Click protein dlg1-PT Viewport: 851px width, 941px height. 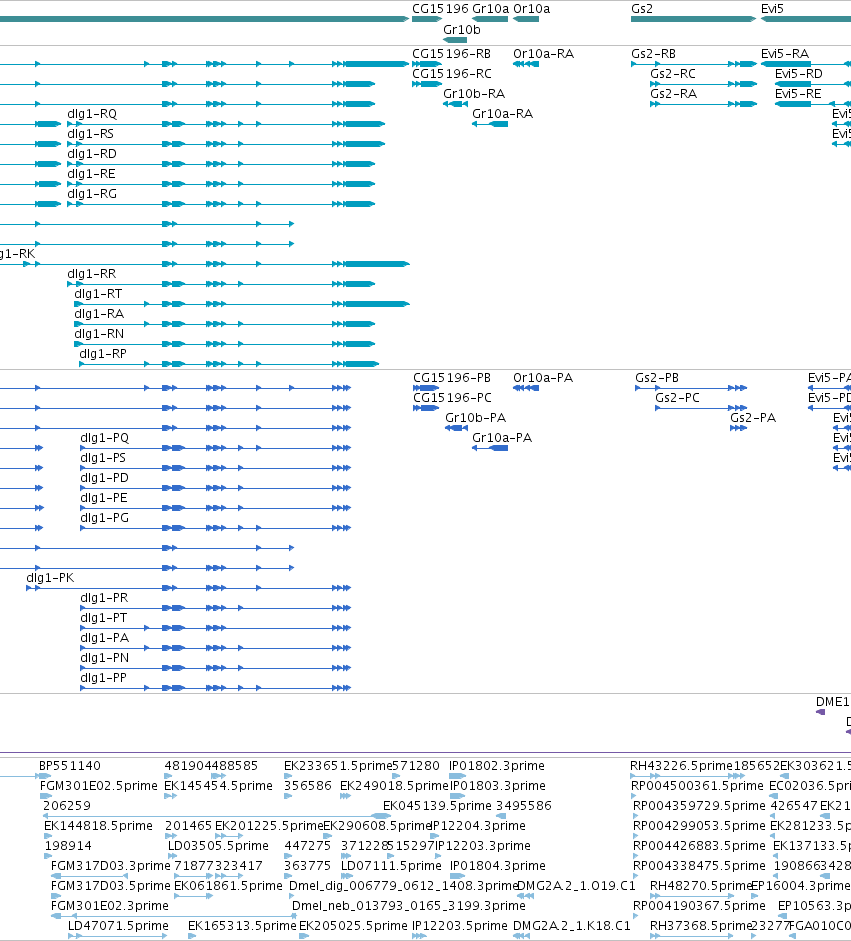pos(103,618)
